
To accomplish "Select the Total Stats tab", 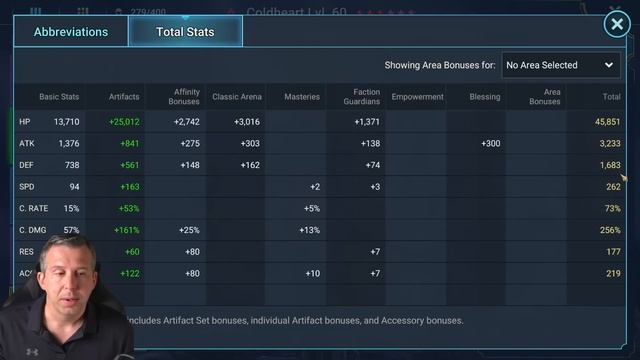I will pos(185,32).
